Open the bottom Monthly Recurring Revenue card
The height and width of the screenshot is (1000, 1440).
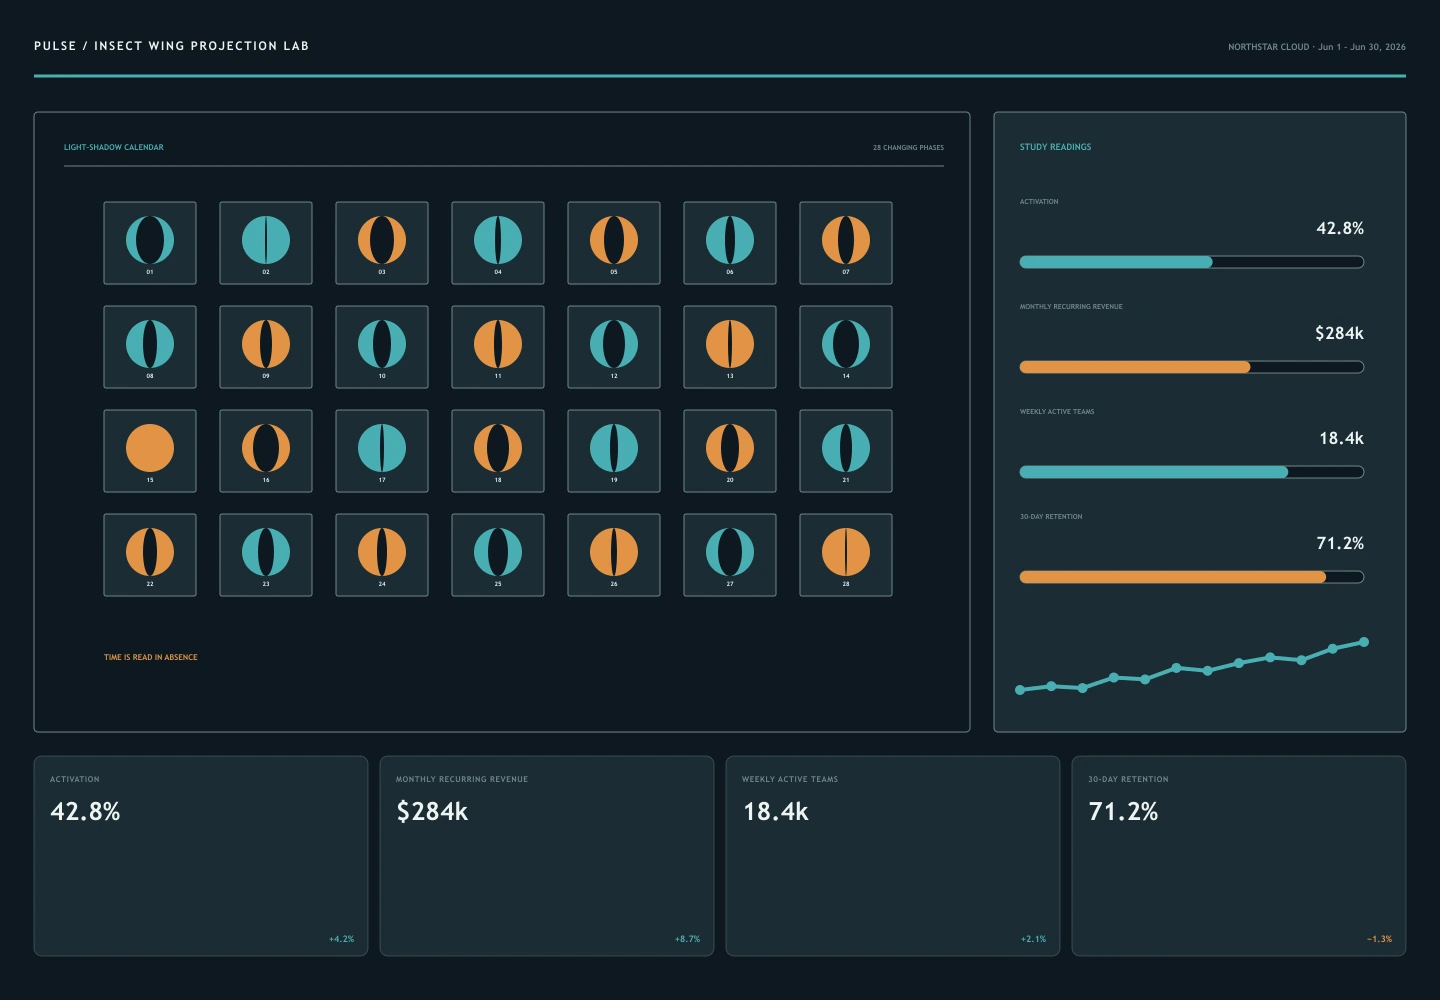pyautogui.click(x=547, y=856)
